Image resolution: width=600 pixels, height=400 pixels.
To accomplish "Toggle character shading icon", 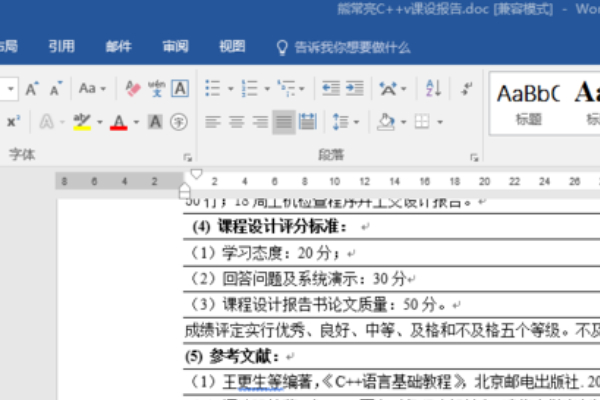I will tap(155, 122).
